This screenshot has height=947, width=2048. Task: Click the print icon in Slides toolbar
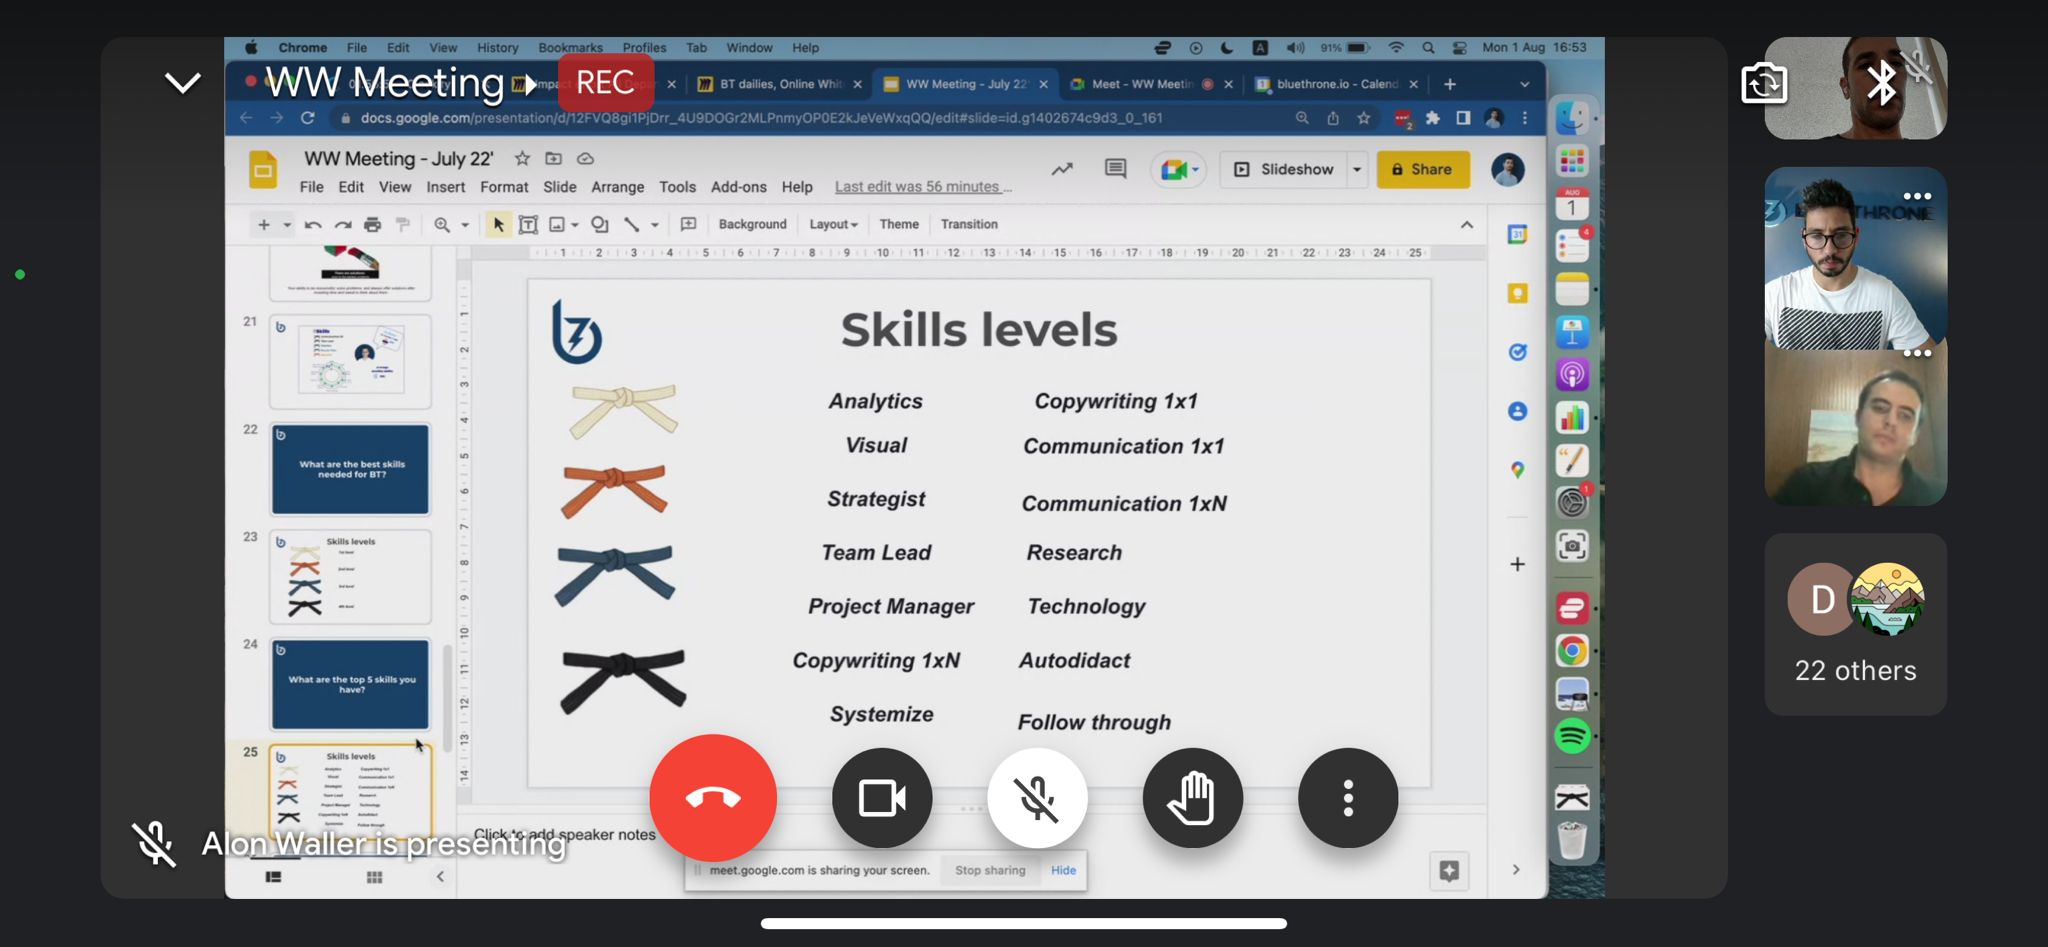(372, 225)
